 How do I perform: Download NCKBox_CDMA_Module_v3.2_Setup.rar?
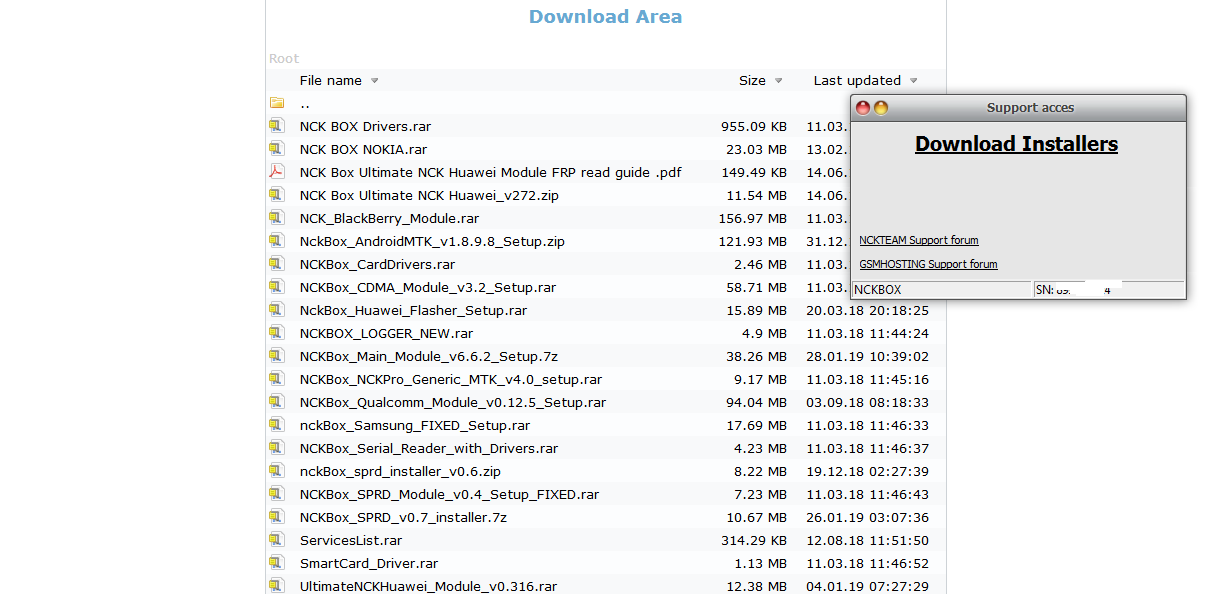click(x=428, y=288)
